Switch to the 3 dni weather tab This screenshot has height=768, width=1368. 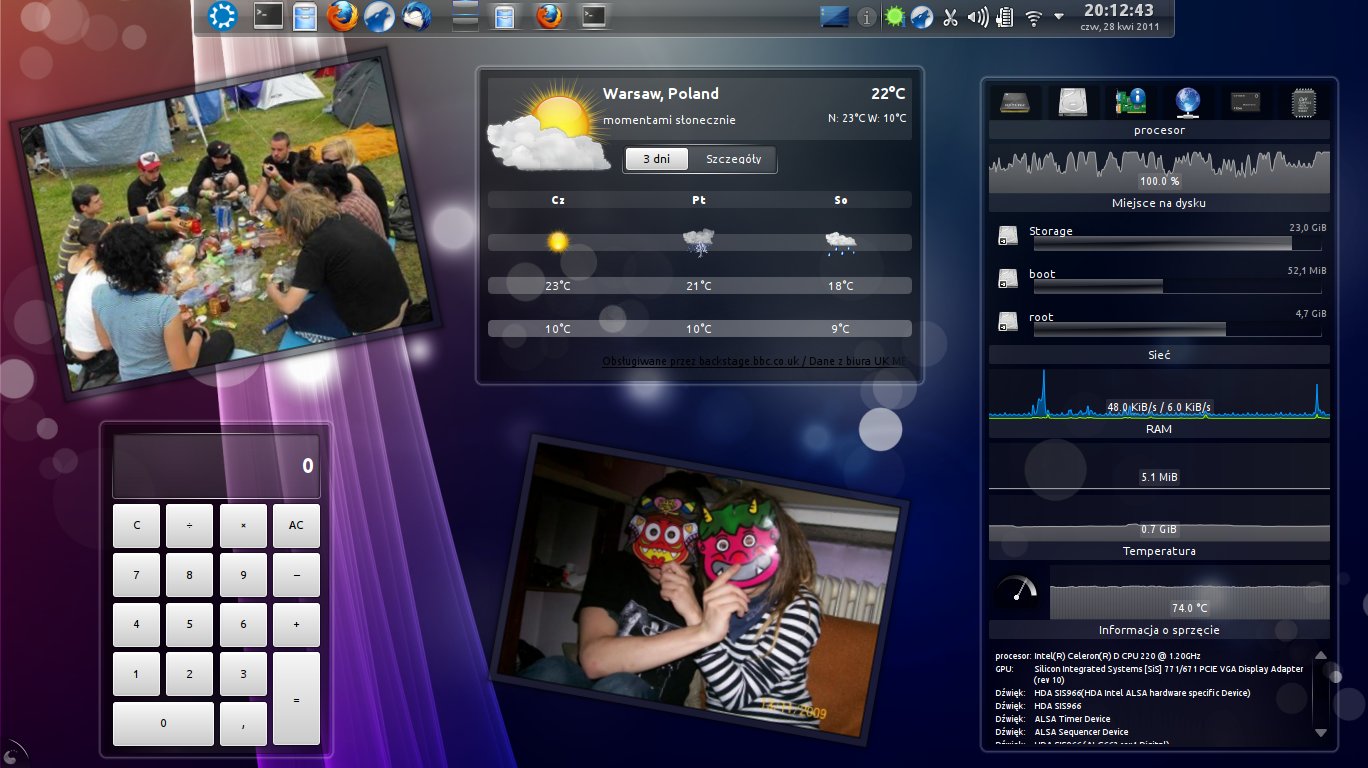coord(656,159)
